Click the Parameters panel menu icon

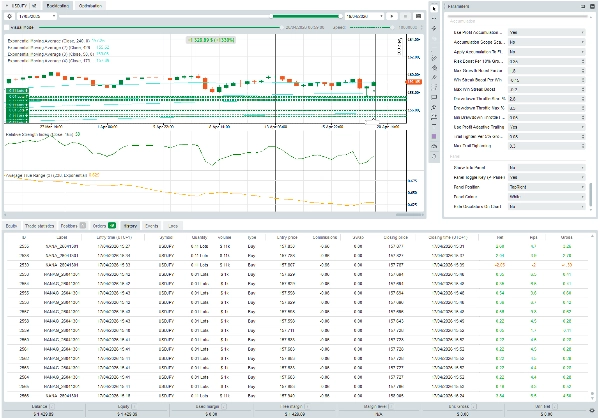(590, 6)
